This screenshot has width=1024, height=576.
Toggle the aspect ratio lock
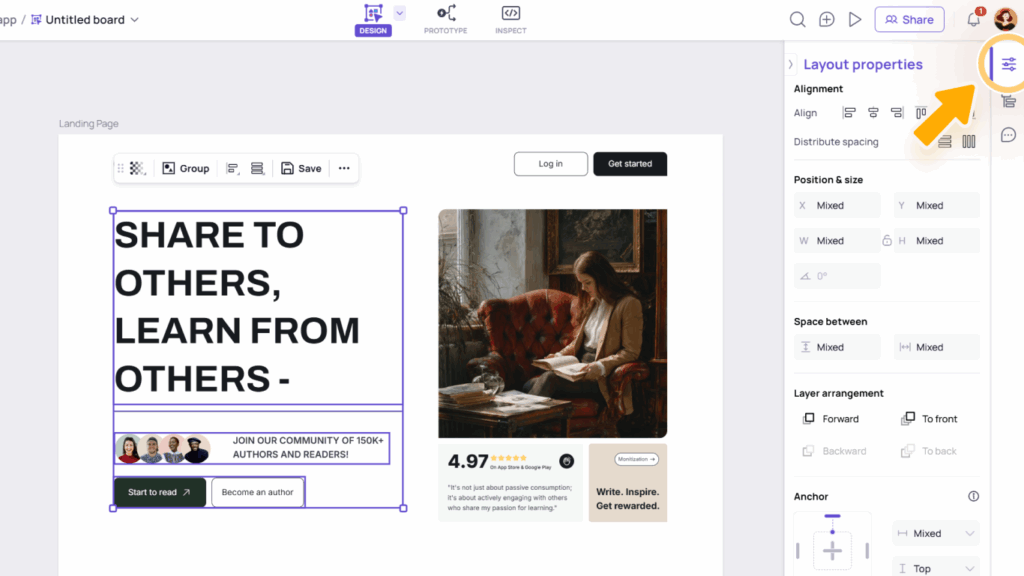887,241
